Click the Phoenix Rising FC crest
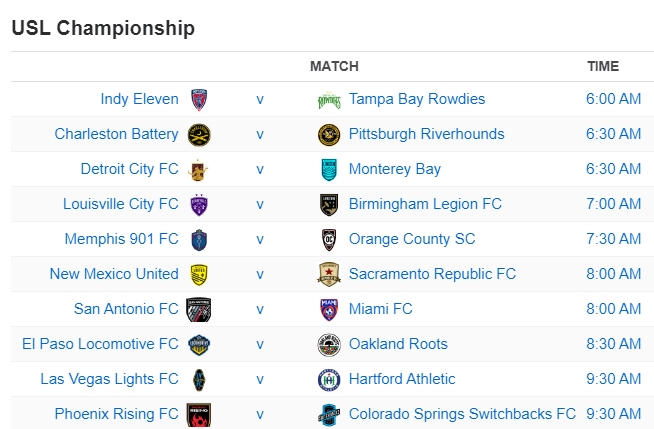Screen dimensions: 654x429 (x=198, y=415)
